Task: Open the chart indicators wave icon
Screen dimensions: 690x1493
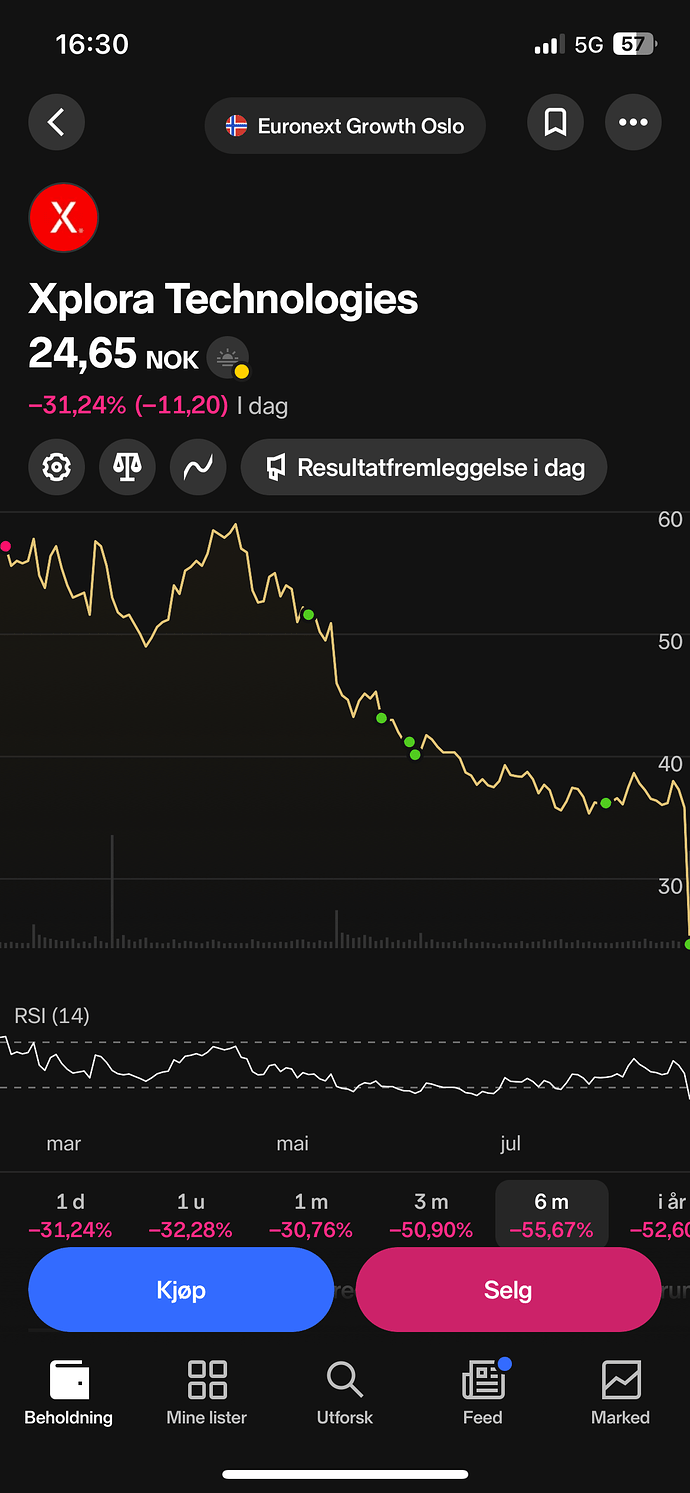Action: [x=198, y=467]
